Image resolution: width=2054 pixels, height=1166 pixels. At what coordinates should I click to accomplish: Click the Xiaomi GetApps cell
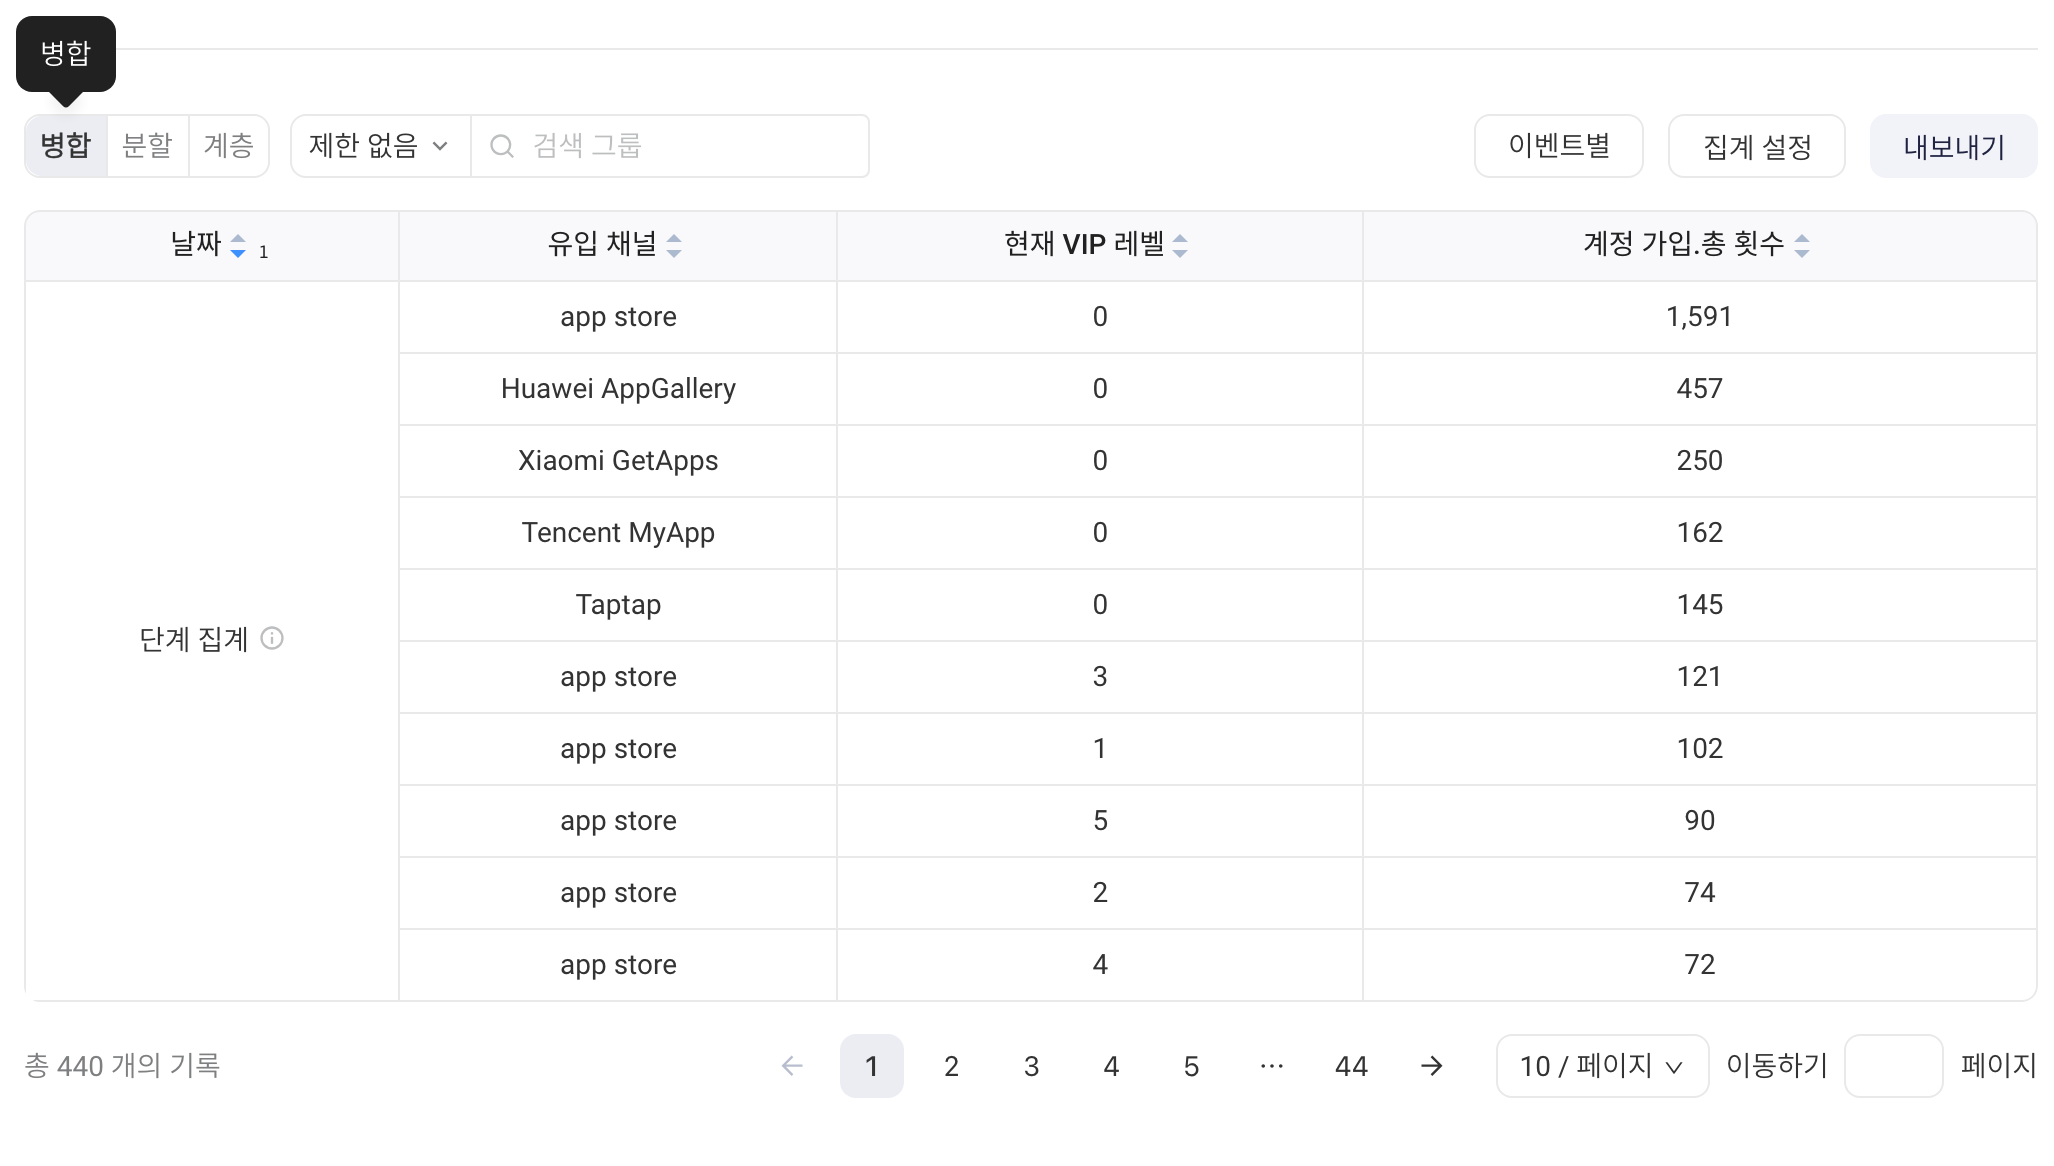[x=618, y=461]
